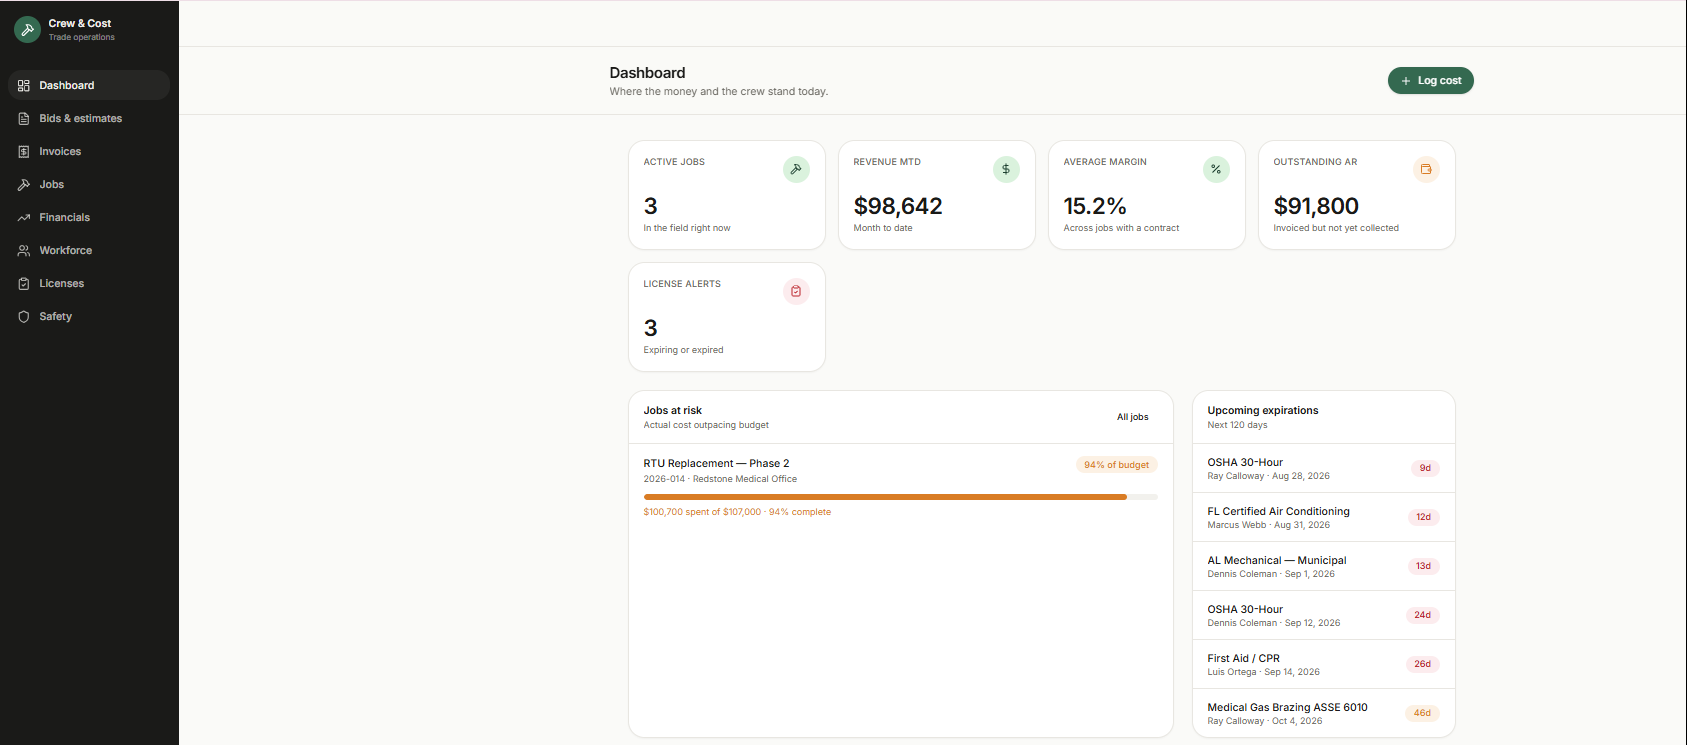Image resolution: width=1687 pixels, height=745 pixels.
Task: Click the 13d expiration badge
Action: (x=1423, y=566)
